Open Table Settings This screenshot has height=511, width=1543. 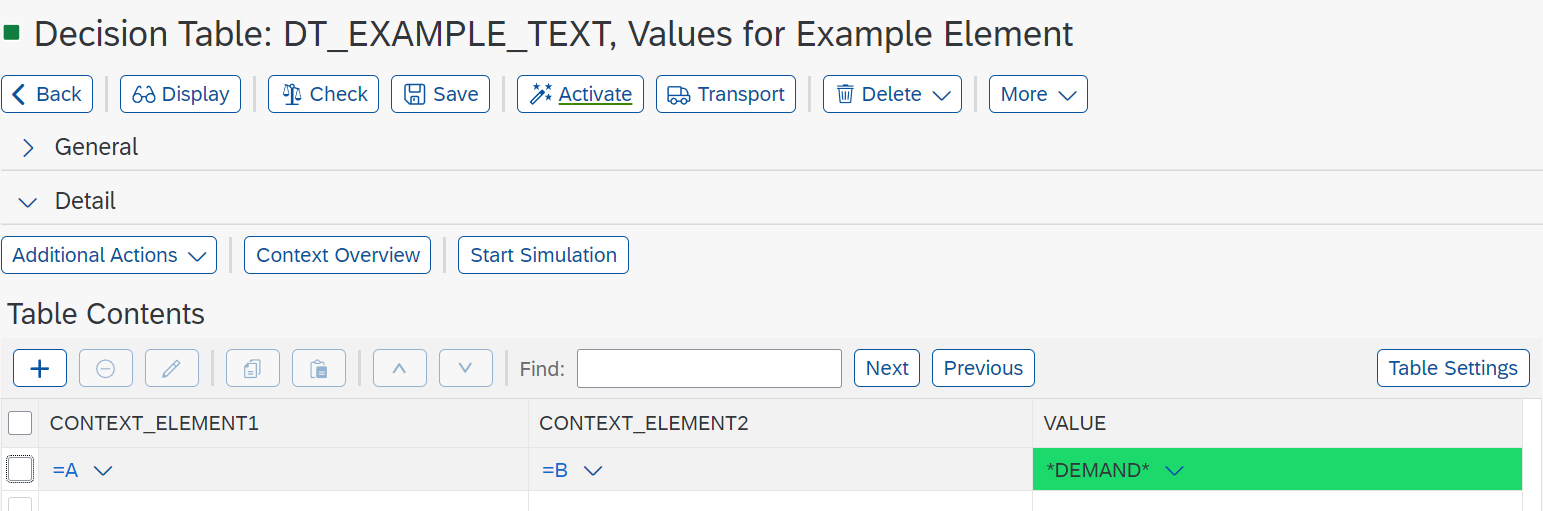1453,368
